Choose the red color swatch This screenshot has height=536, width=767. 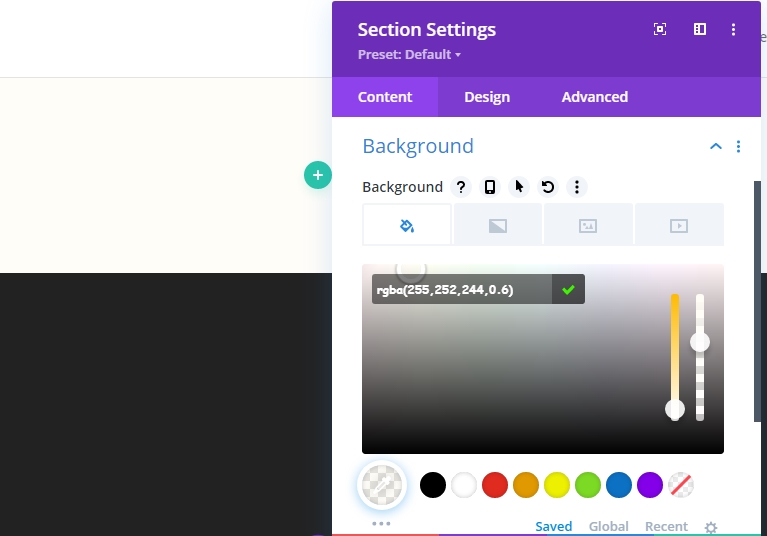(x=495, y=485)
